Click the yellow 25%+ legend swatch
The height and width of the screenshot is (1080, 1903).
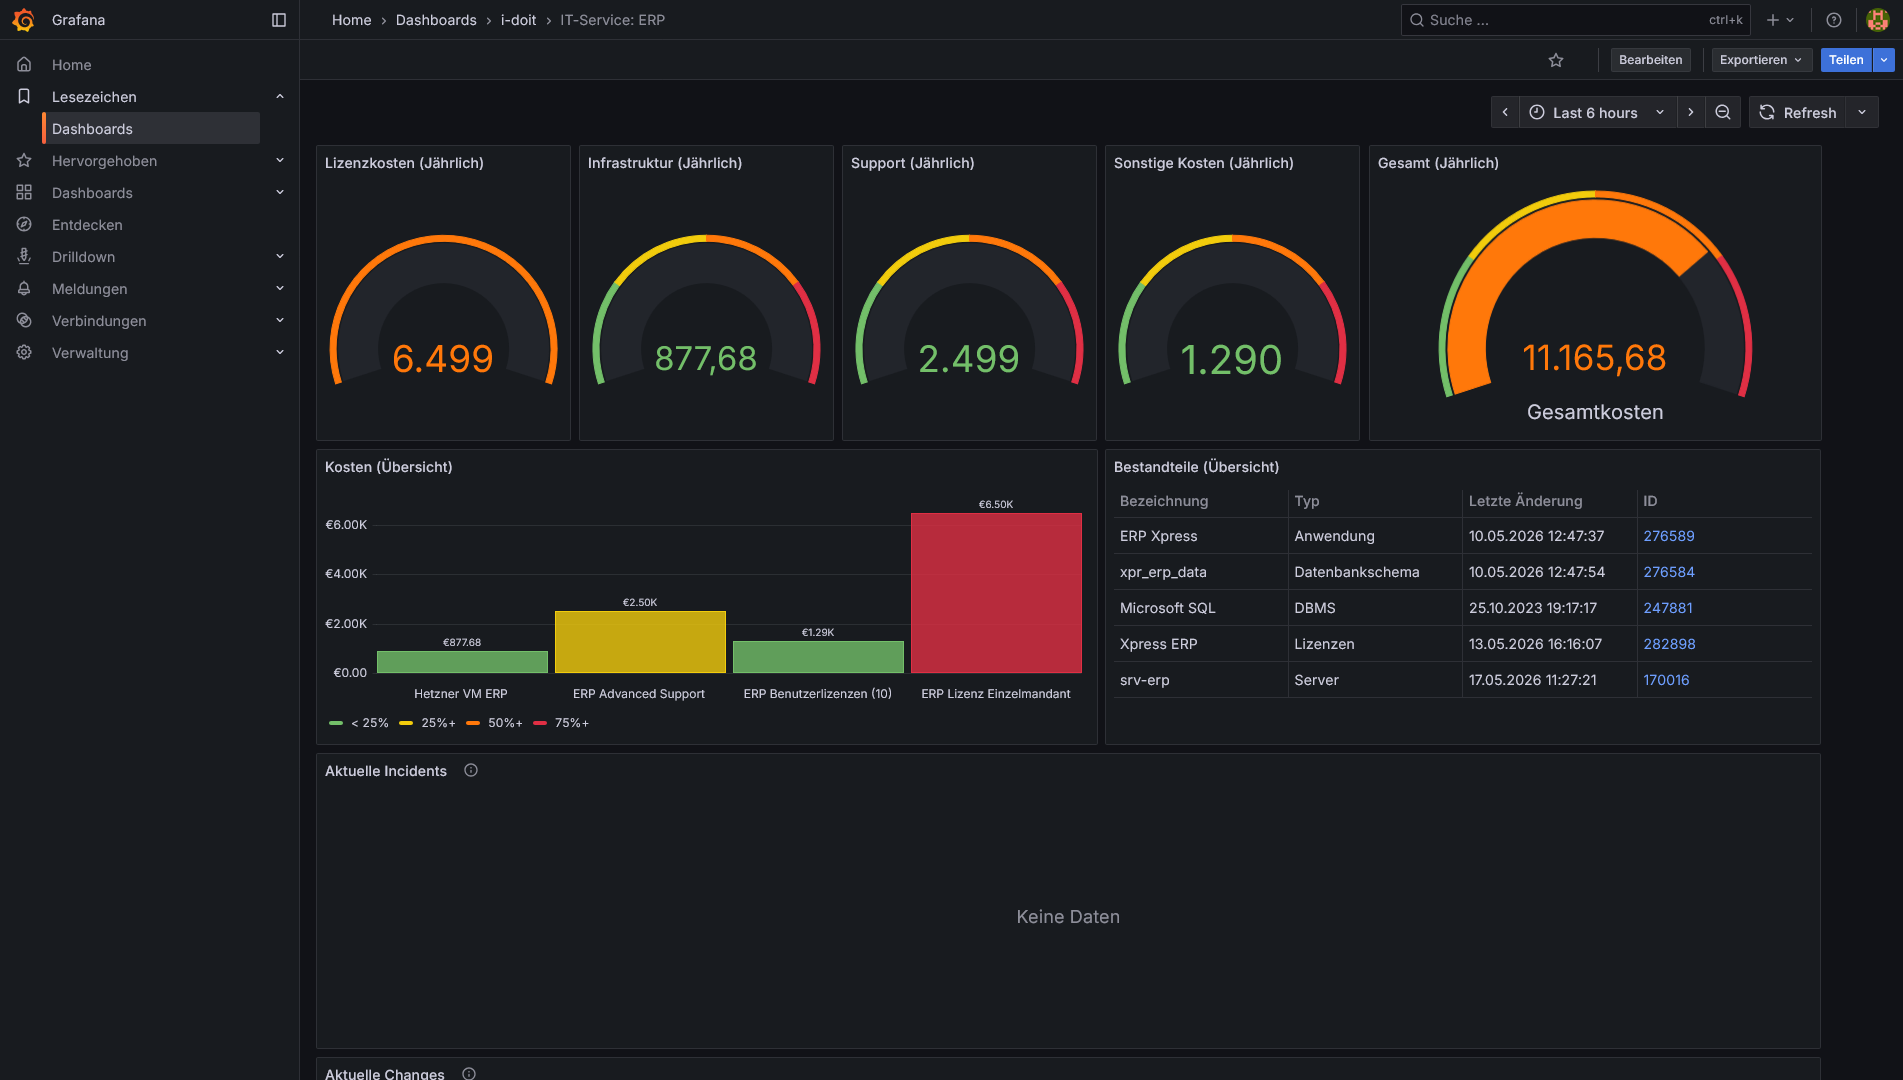coord(406,723)
